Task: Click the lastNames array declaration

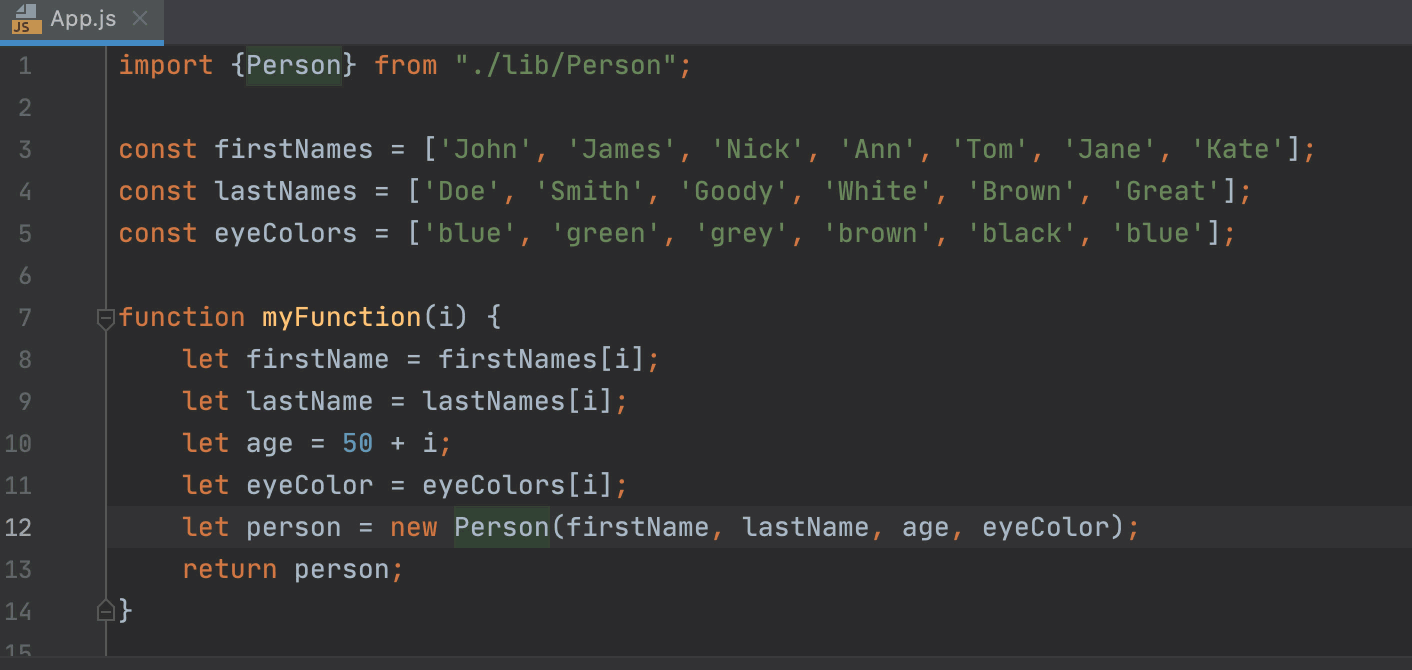Action: click(x=285, y=190)
